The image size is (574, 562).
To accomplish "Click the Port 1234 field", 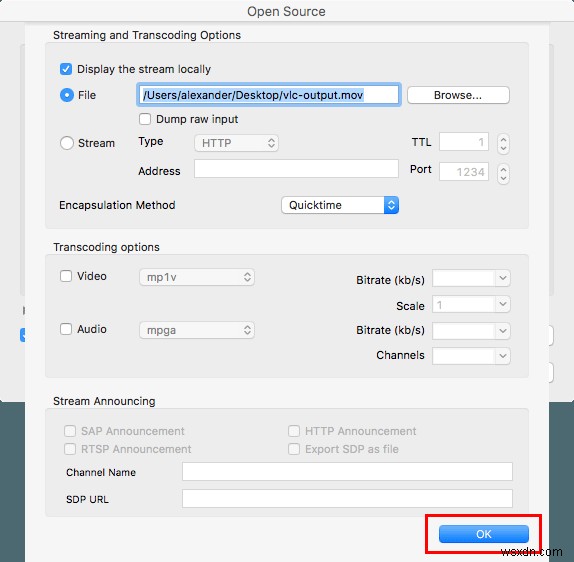I will tap(464, 172).
